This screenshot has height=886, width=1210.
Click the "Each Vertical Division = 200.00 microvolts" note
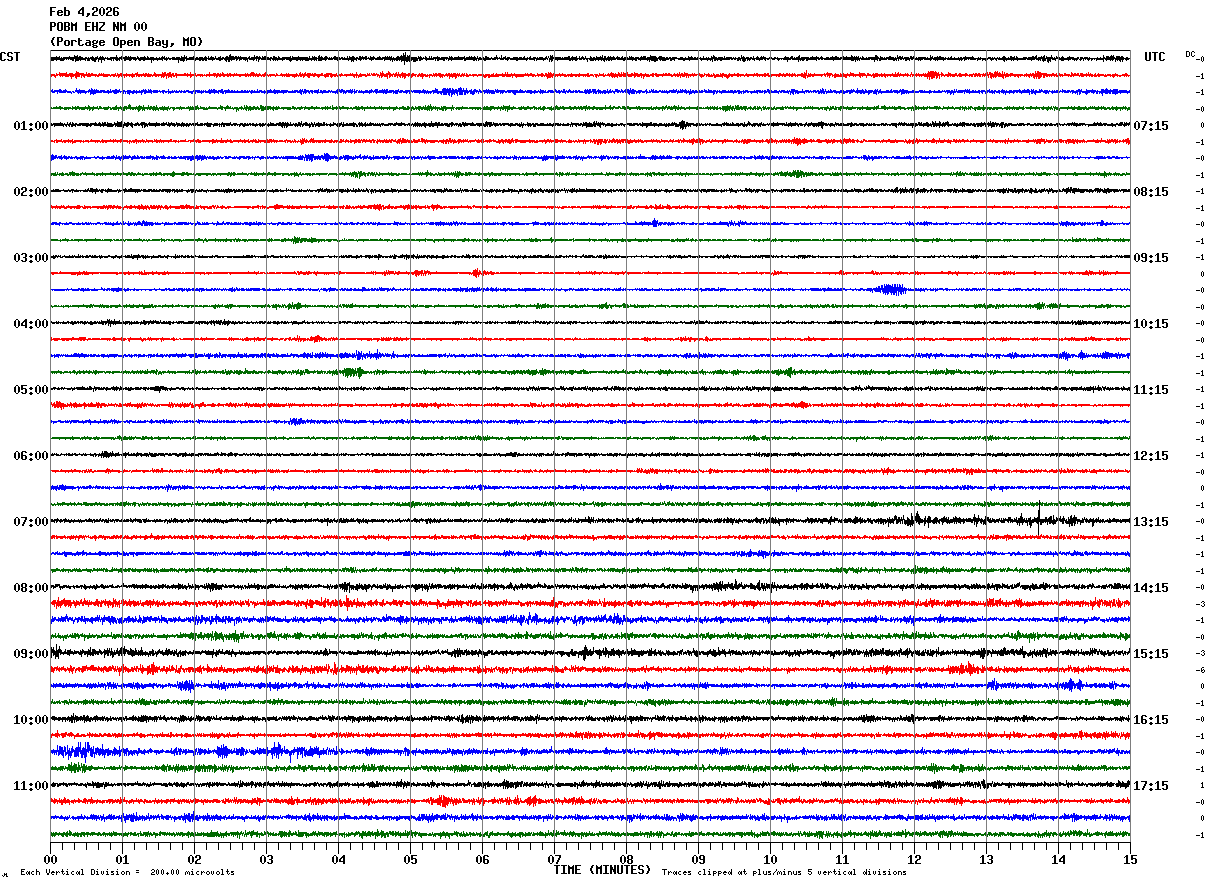pos(127,873)
